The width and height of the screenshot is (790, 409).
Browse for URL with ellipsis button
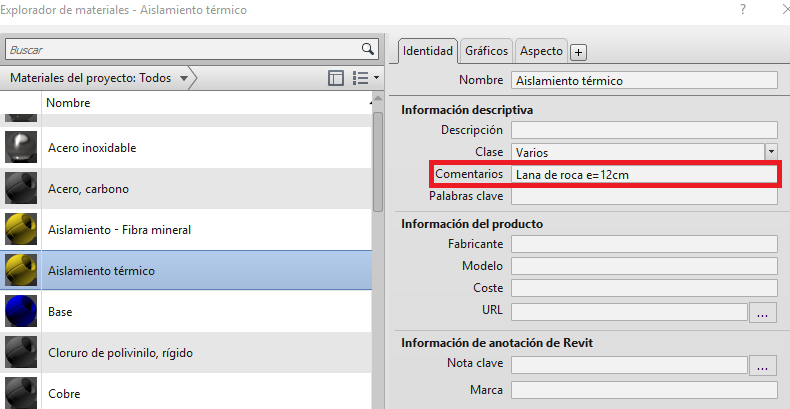pyautogui.click(x=764, y=313)
